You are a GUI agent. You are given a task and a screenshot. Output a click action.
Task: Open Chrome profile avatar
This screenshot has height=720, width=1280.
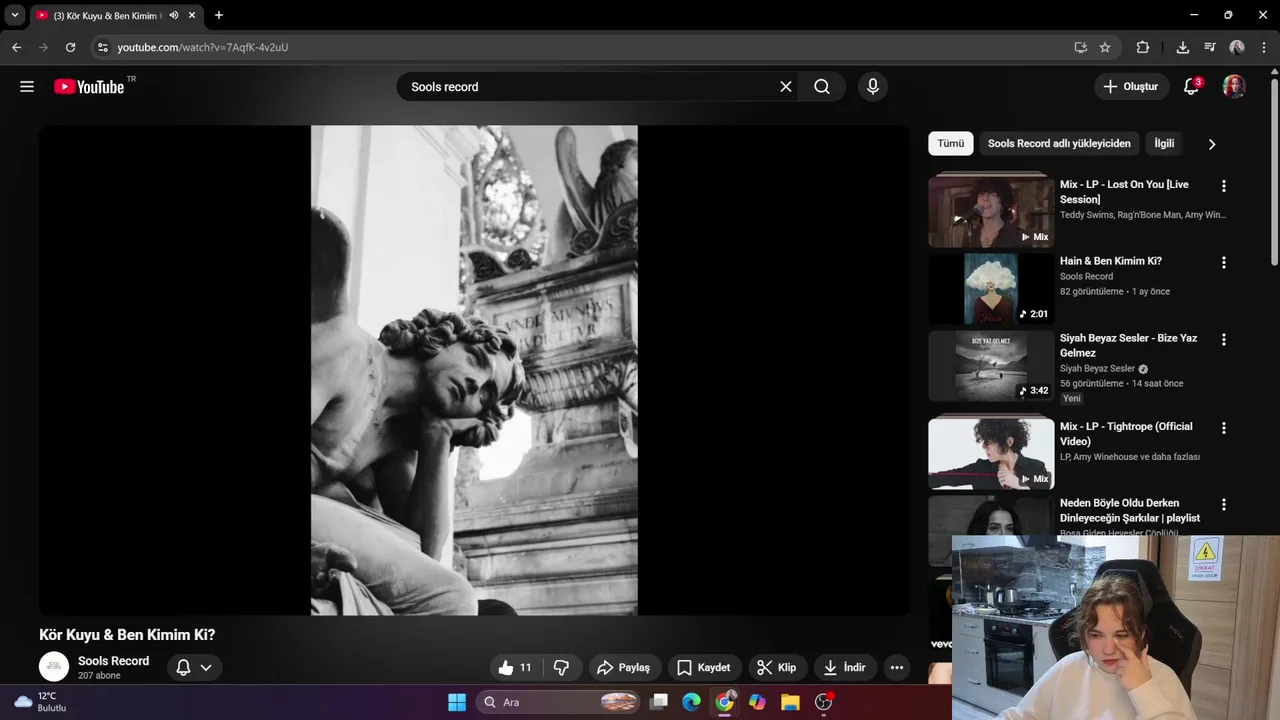1237,47
